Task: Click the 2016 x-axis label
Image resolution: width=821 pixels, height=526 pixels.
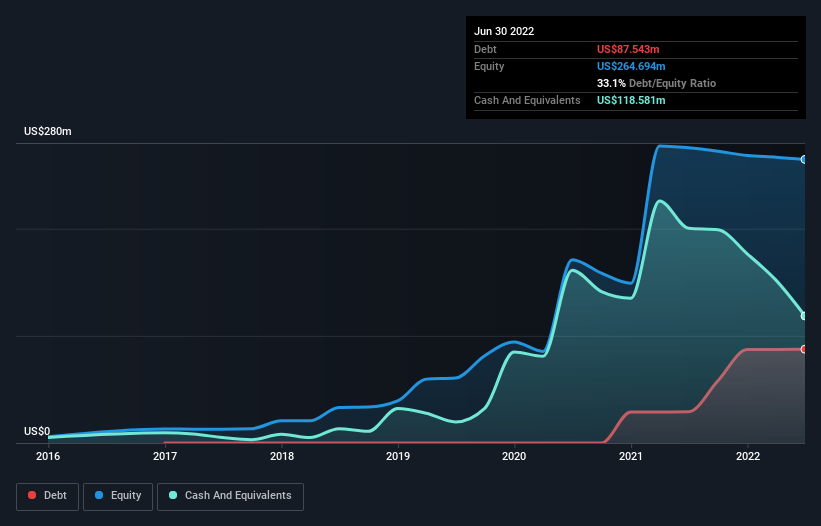Action: 48,456
